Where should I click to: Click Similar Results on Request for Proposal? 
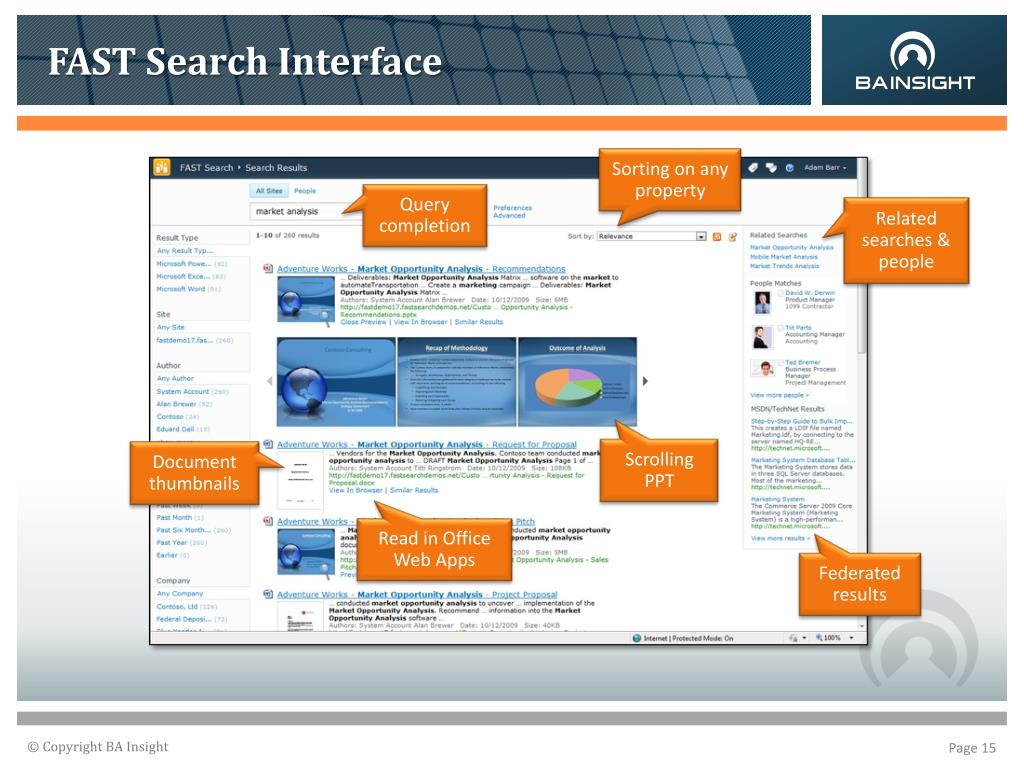(414, 490)
